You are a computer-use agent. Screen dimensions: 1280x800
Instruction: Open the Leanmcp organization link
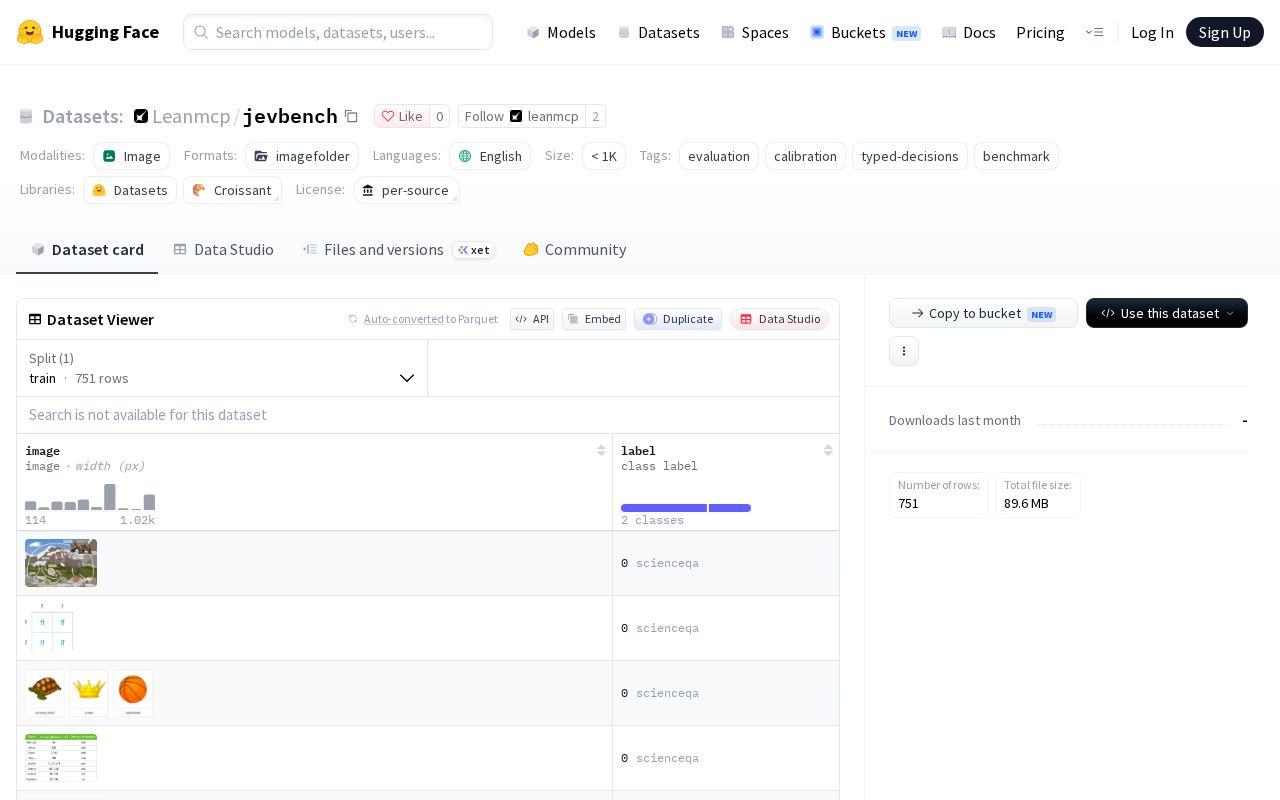pos(191,116)
